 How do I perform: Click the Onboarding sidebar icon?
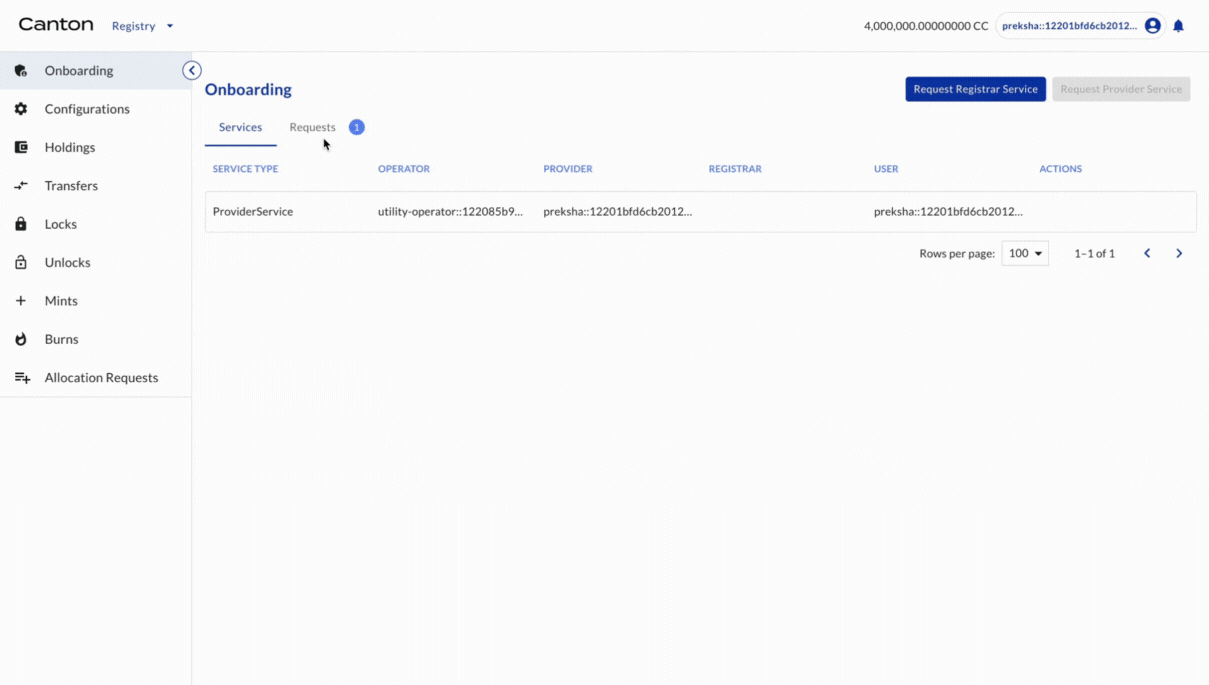[21, 71]
